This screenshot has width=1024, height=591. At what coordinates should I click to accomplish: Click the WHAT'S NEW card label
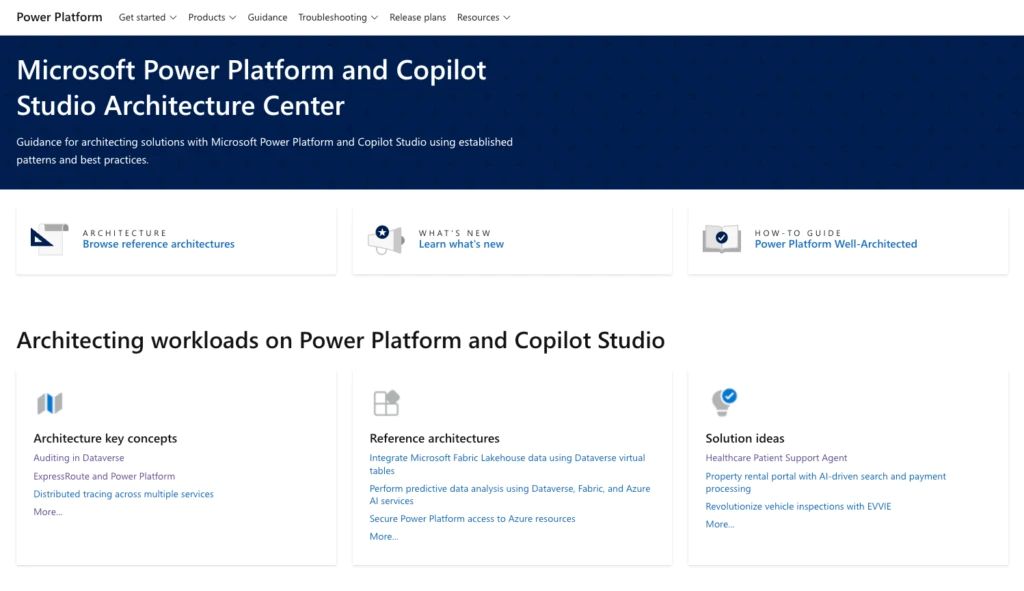[x=455, y=232]
